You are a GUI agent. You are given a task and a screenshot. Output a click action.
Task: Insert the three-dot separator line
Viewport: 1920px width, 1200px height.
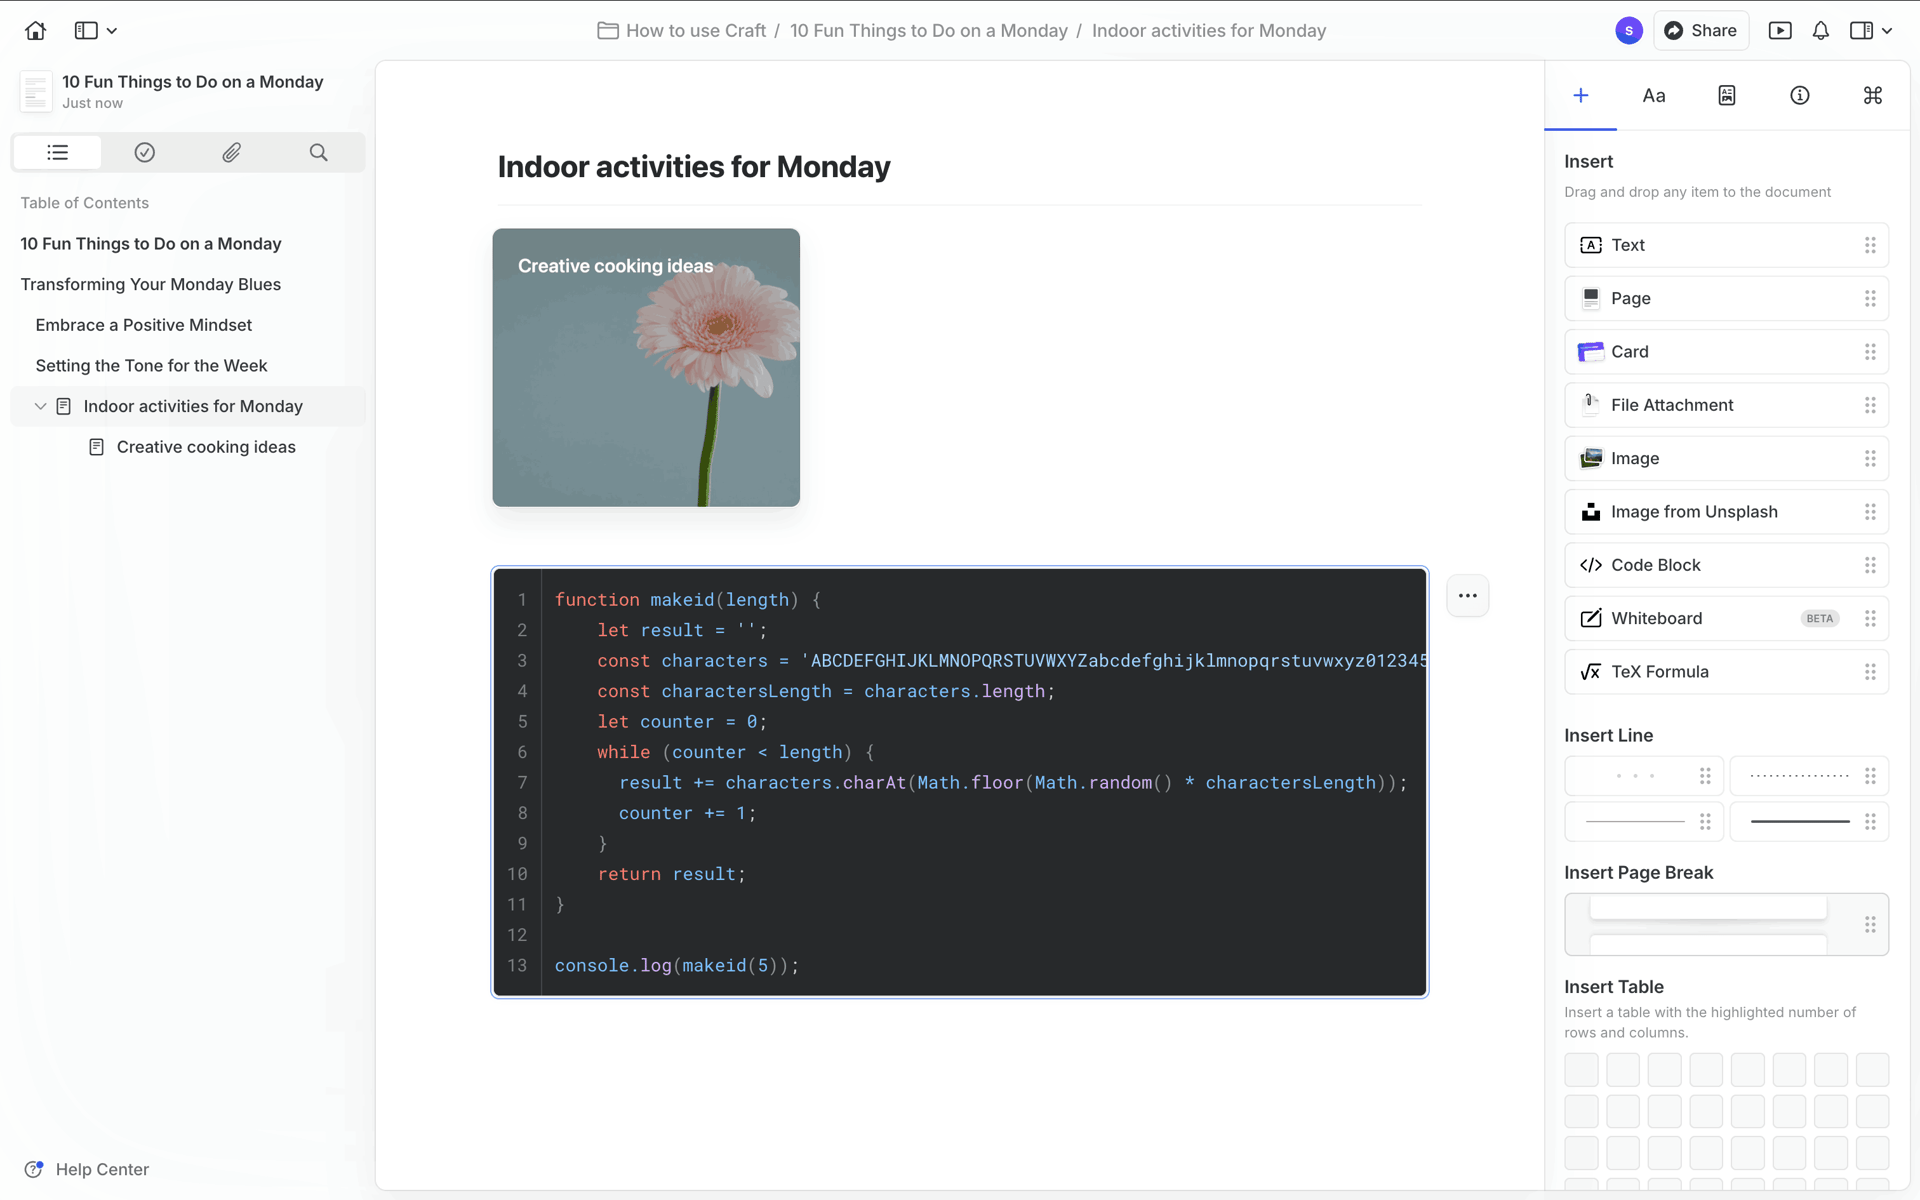tap(1643, 776)
